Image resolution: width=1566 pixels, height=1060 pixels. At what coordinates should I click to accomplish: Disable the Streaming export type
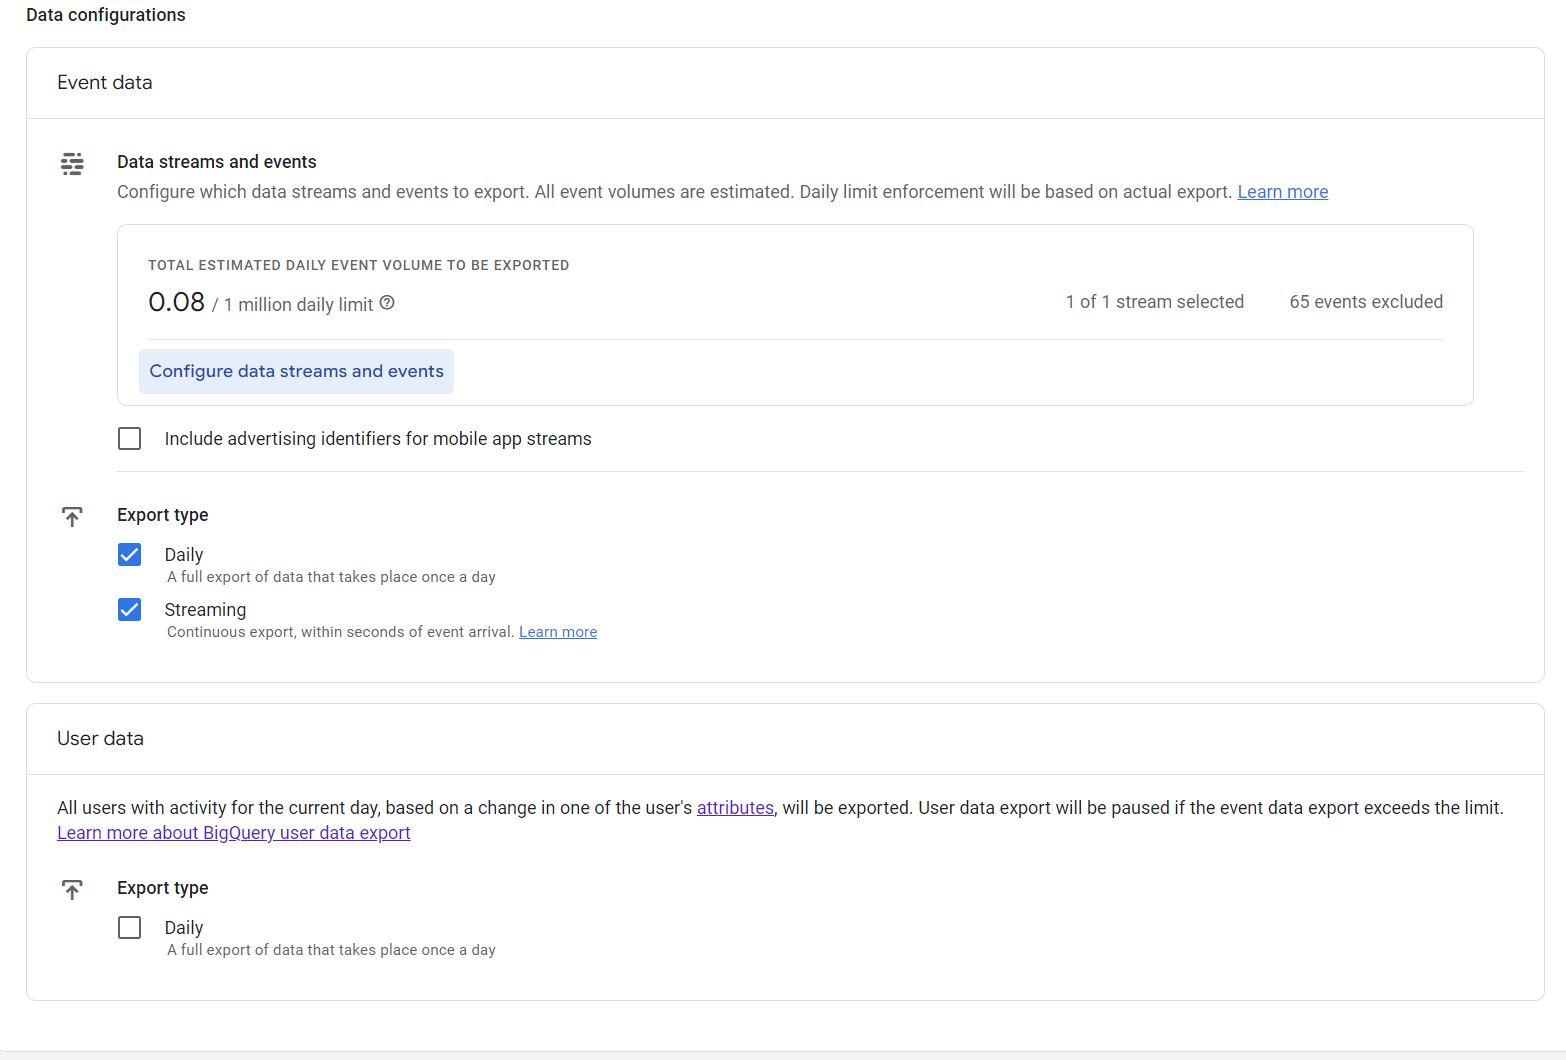pos(129,609)
